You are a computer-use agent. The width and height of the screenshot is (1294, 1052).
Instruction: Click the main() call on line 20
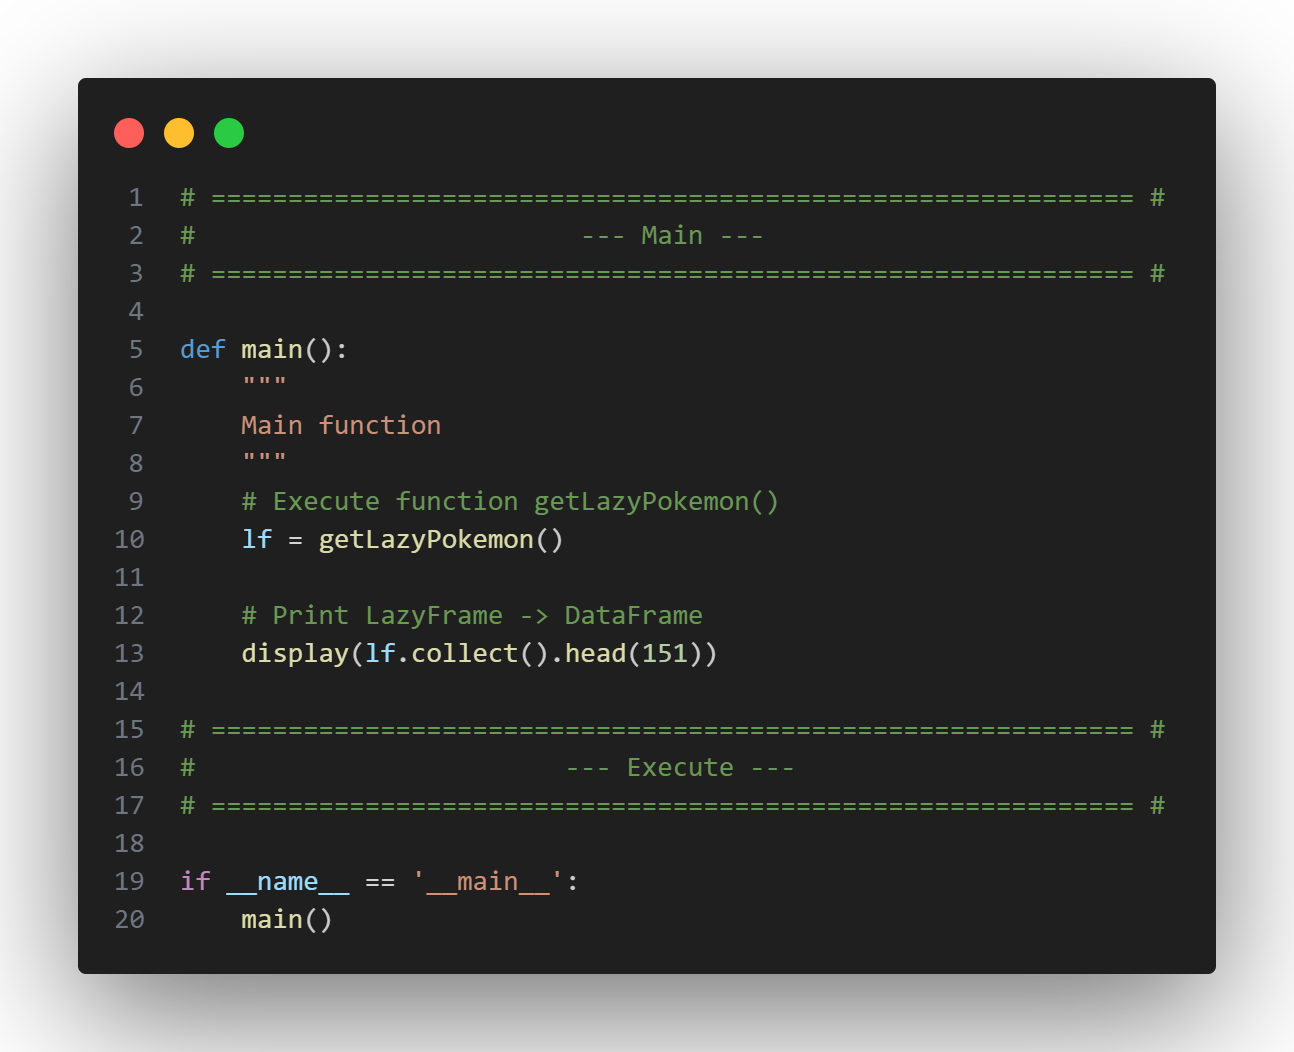[287, 919]
